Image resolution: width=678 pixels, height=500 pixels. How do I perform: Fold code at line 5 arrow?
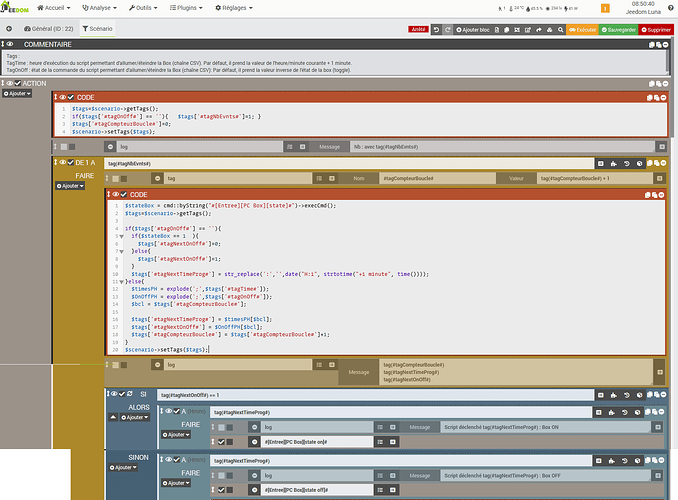122,236
